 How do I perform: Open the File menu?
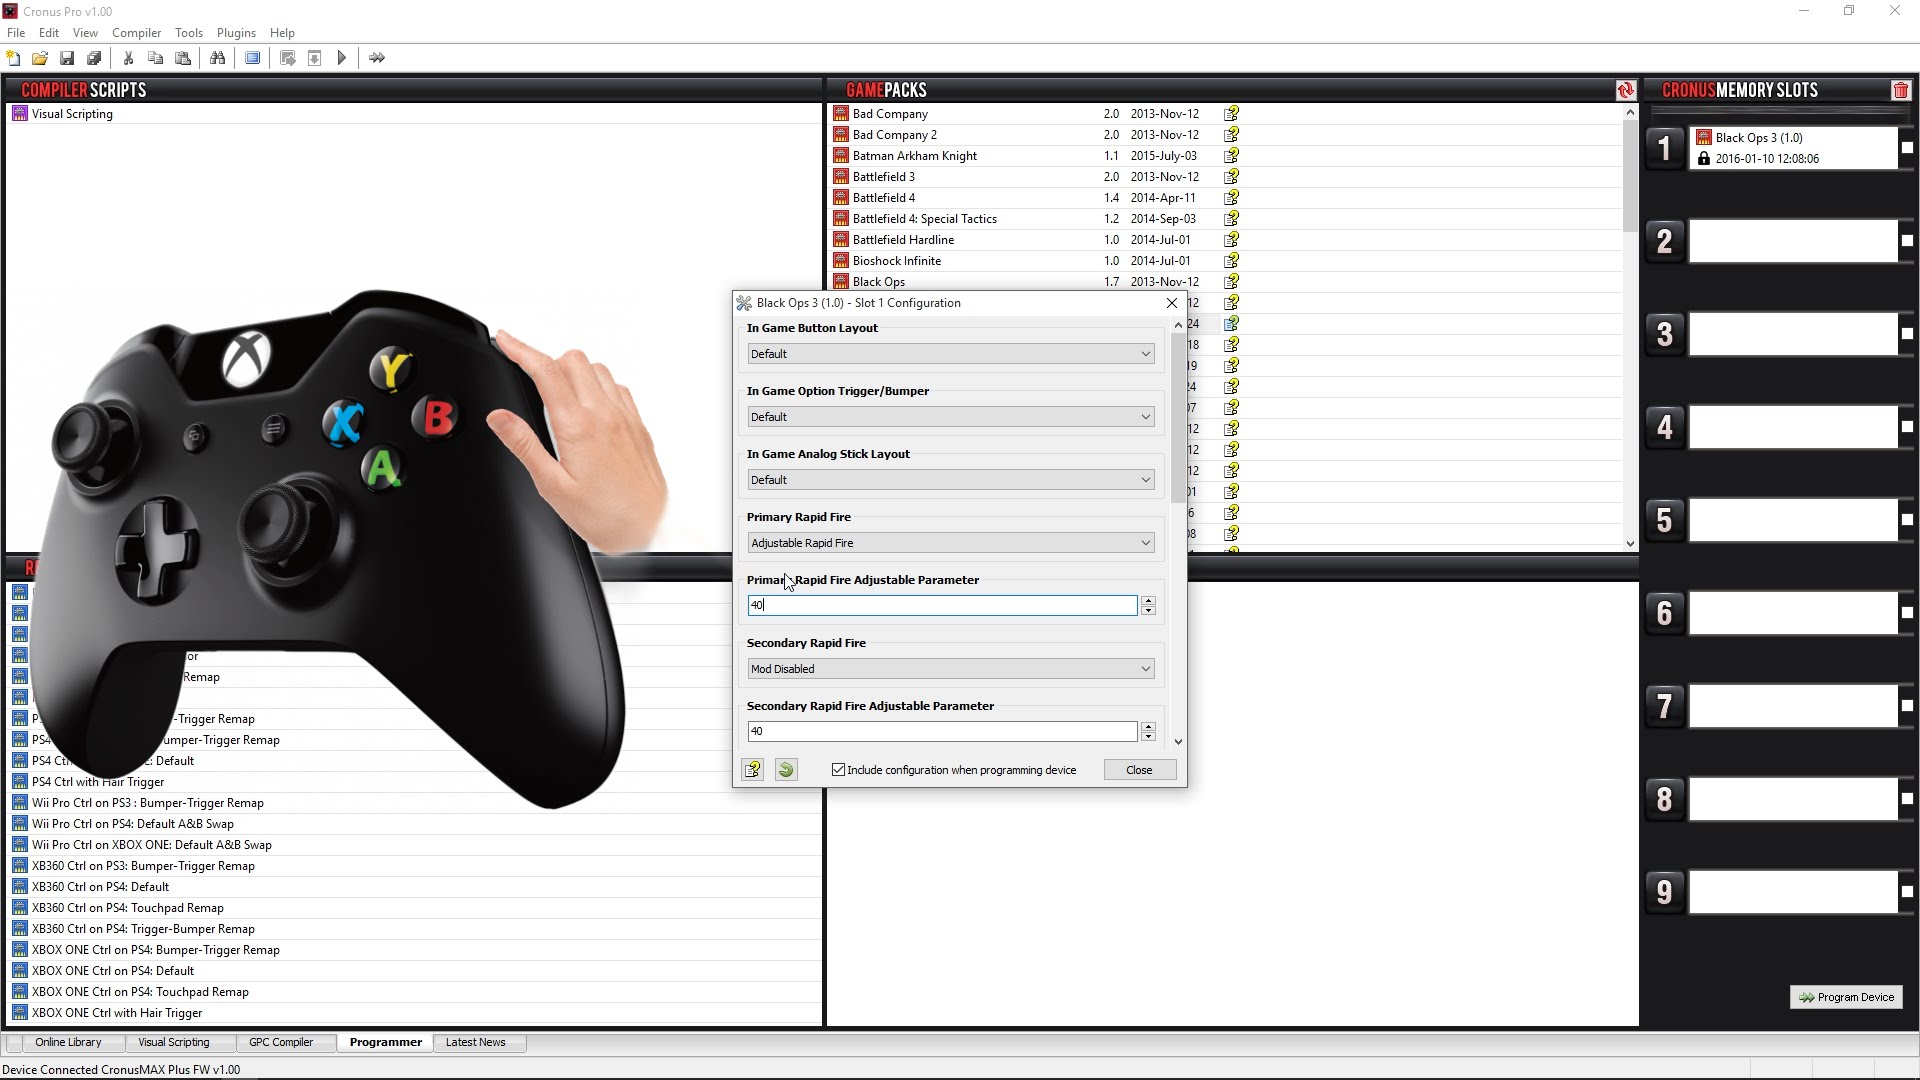click(16, 33)
